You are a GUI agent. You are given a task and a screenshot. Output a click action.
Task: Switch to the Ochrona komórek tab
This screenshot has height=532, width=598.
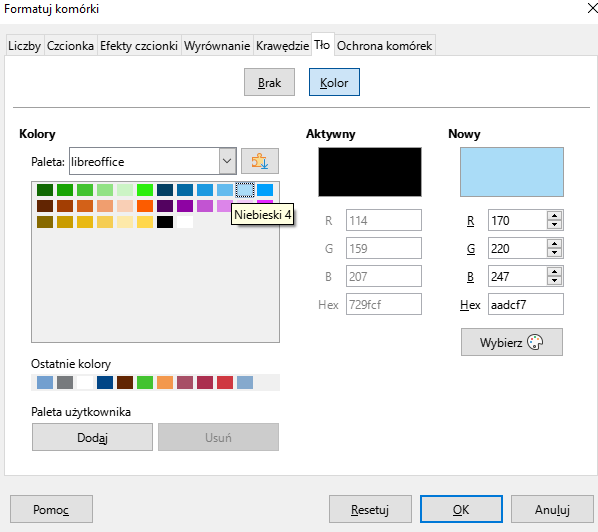(384, 45)
